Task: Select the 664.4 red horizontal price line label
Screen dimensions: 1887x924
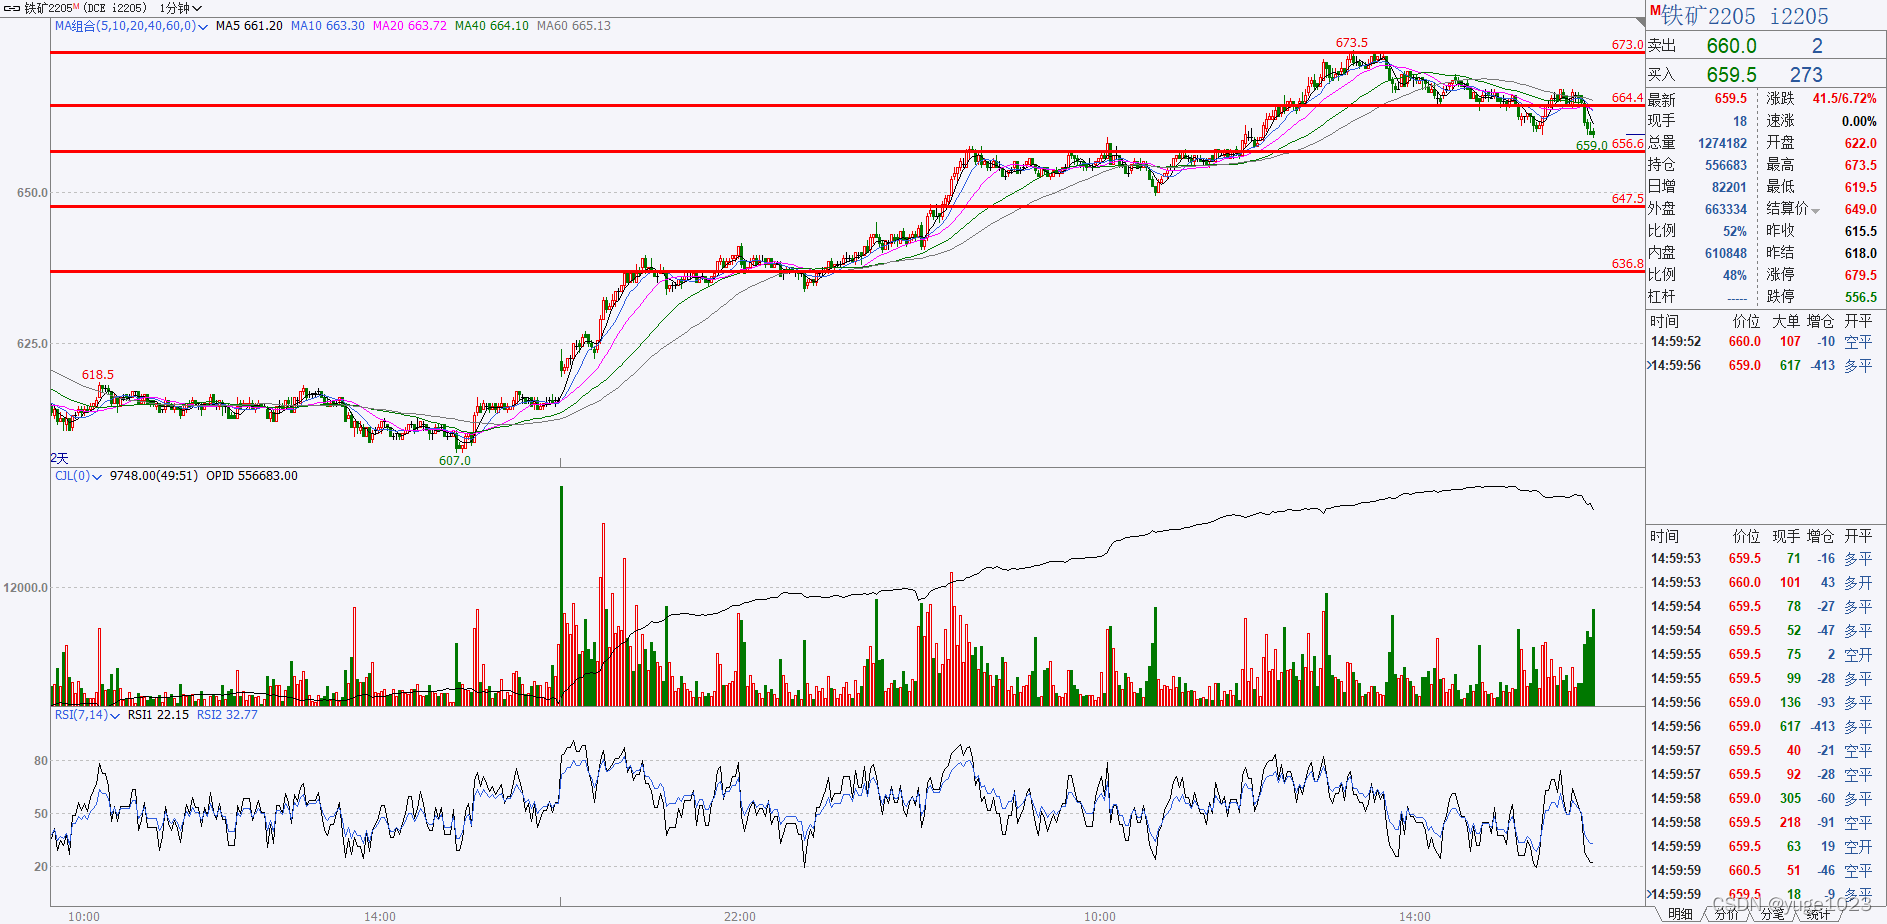Action: (x=1627, y=98)
